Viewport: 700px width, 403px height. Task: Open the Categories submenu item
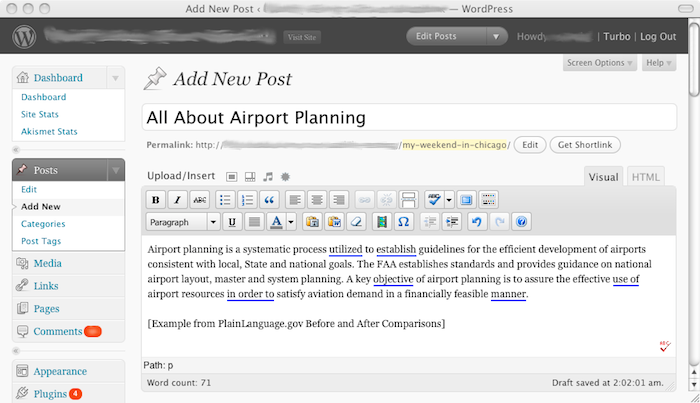click(43, 224)
